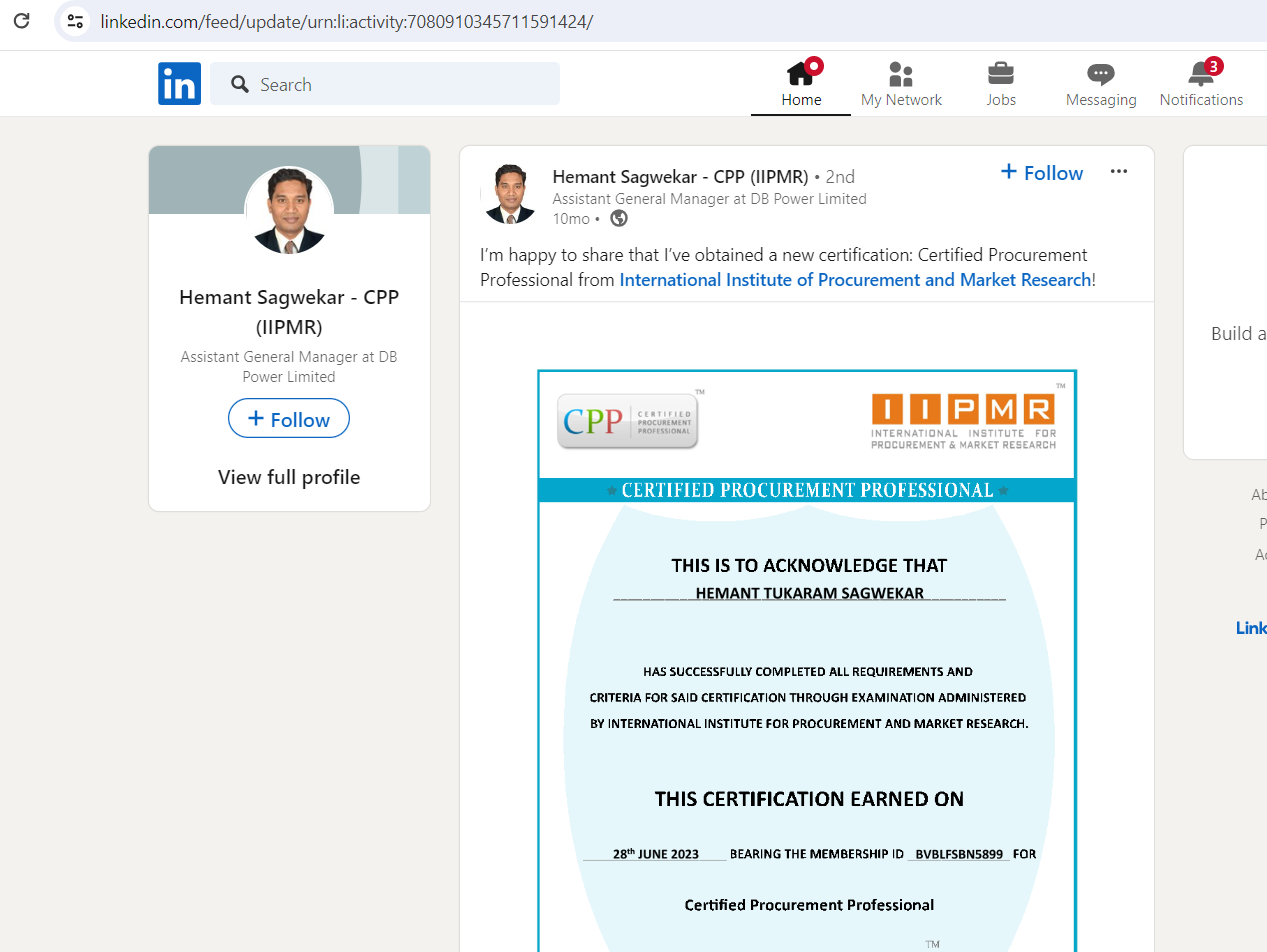The image size is (1267, 952).
Task: Reload the page with browser refresh icon
Action: (21, 20)
